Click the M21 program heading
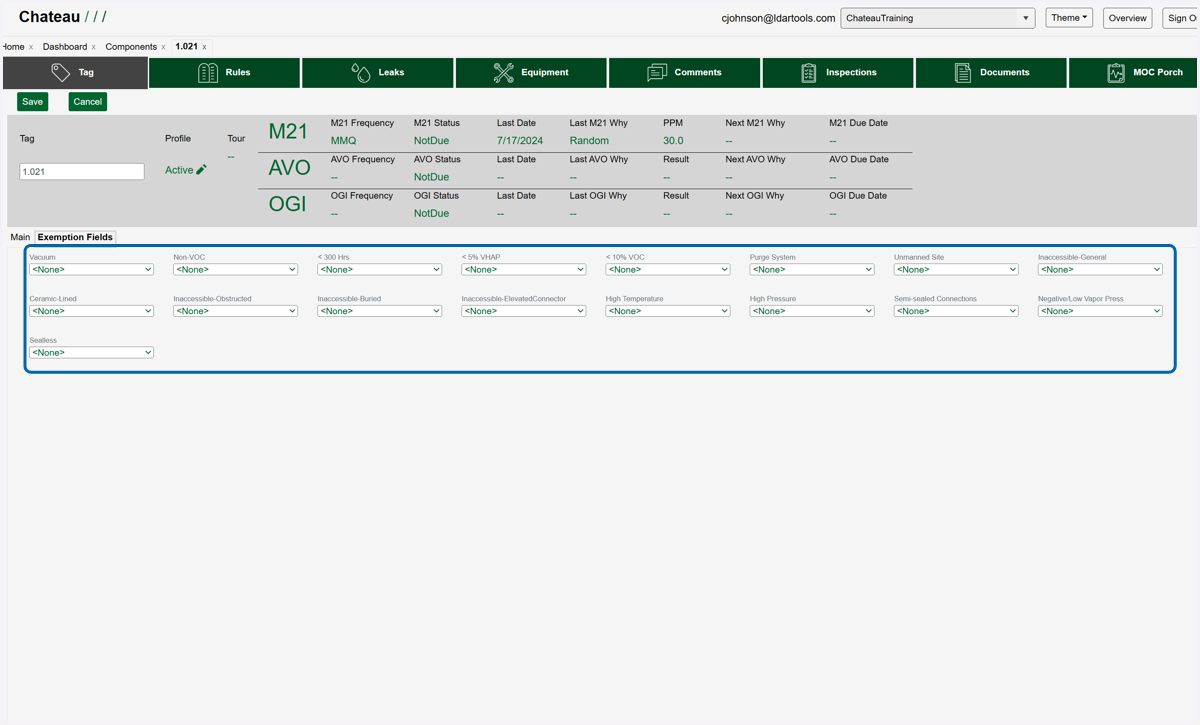Image resolution: width=1200 pixels, height=725 pixels. click(288, 132)
